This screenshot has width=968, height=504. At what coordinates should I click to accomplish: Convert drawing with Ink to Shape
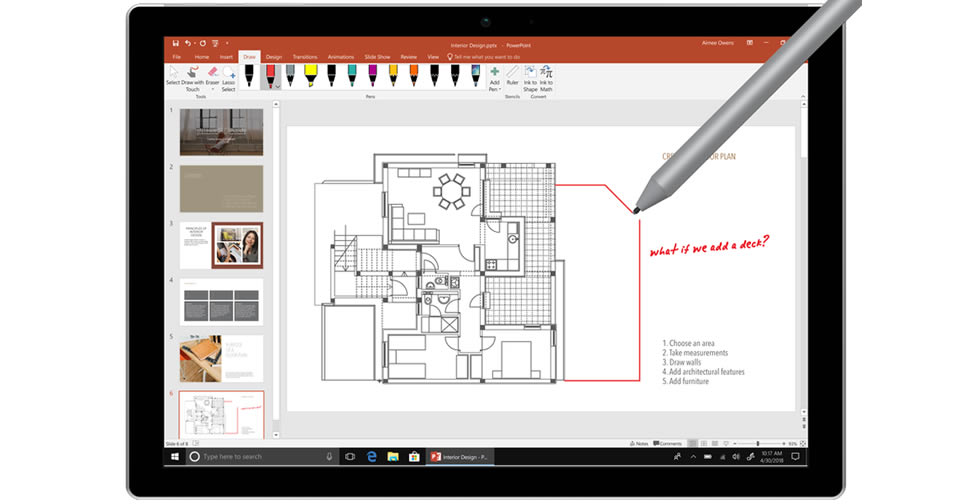[x=530, y=77]
